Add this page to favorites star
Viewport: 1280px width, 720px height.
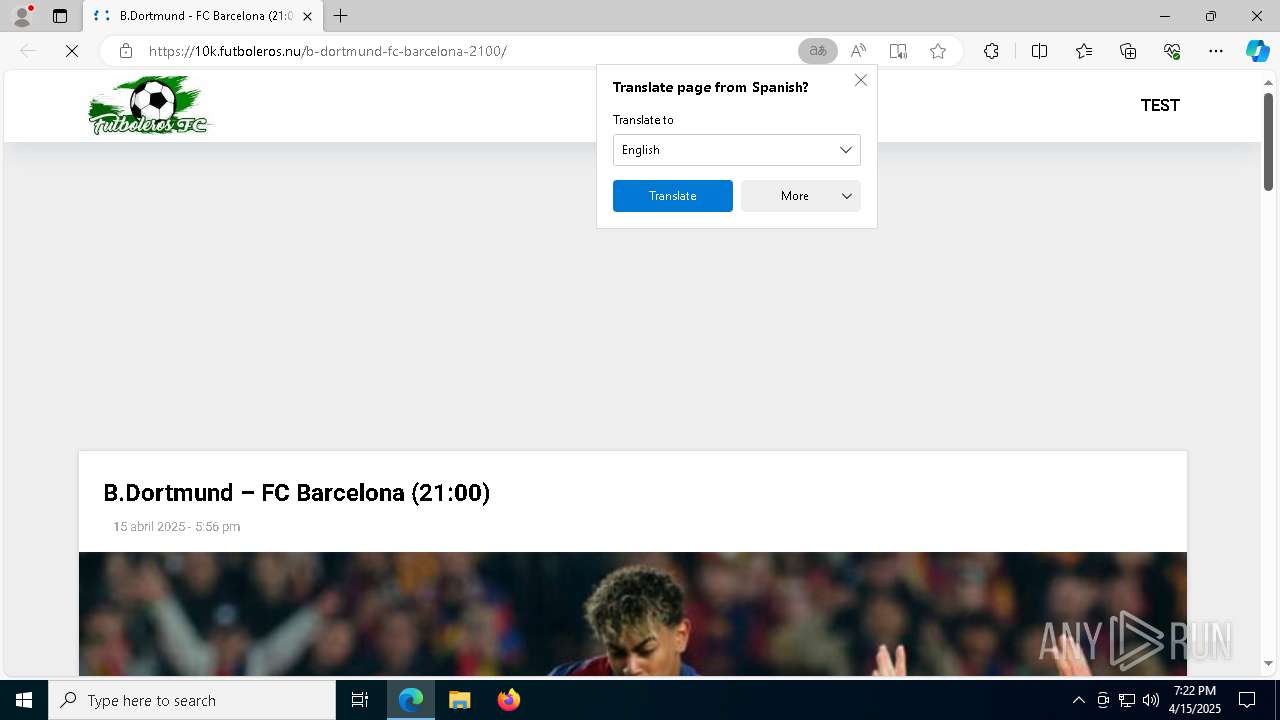pyautogui.click(x=938, y=51)
